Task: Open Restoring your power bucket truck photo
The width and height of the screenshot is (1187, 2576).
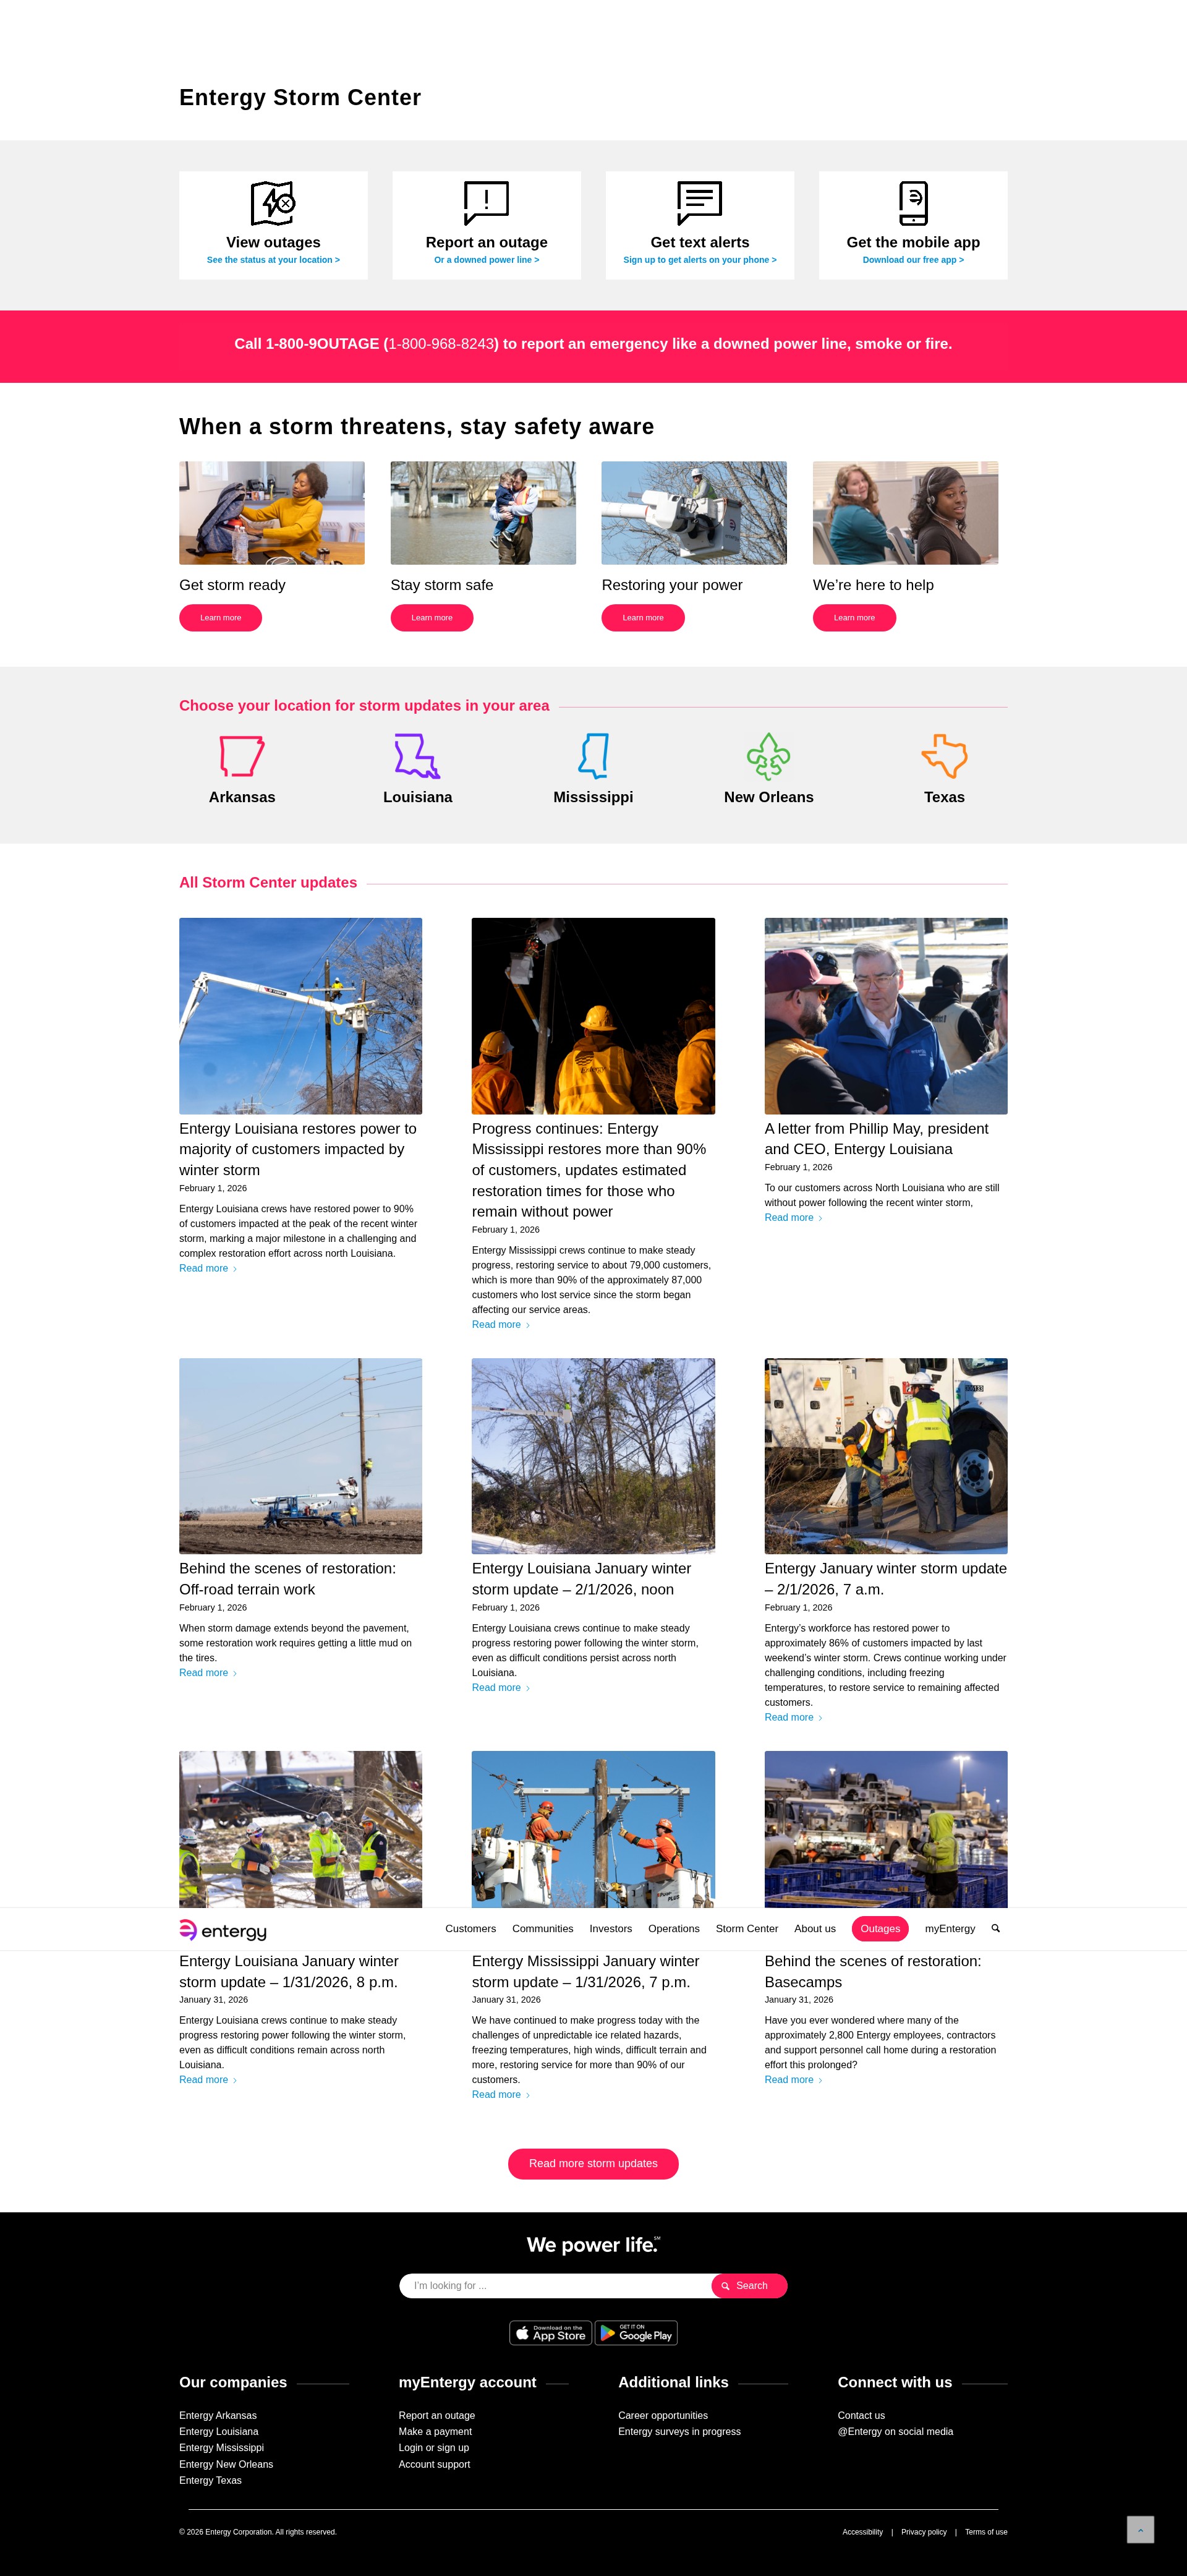Action: [694, 513]
